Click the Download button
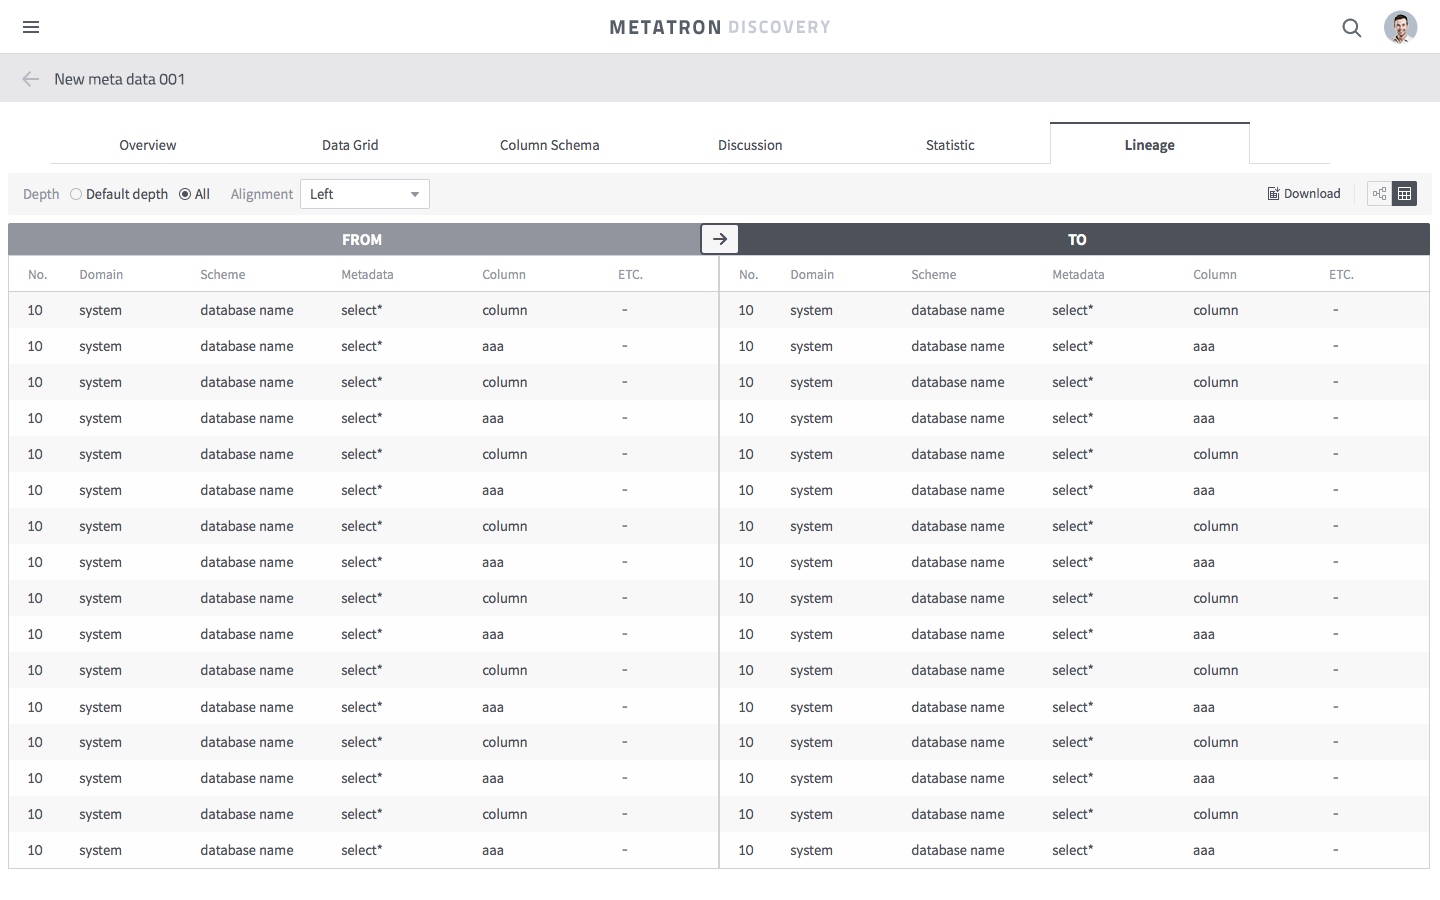Screen dimensions: 1440x900 [1303, 193]
